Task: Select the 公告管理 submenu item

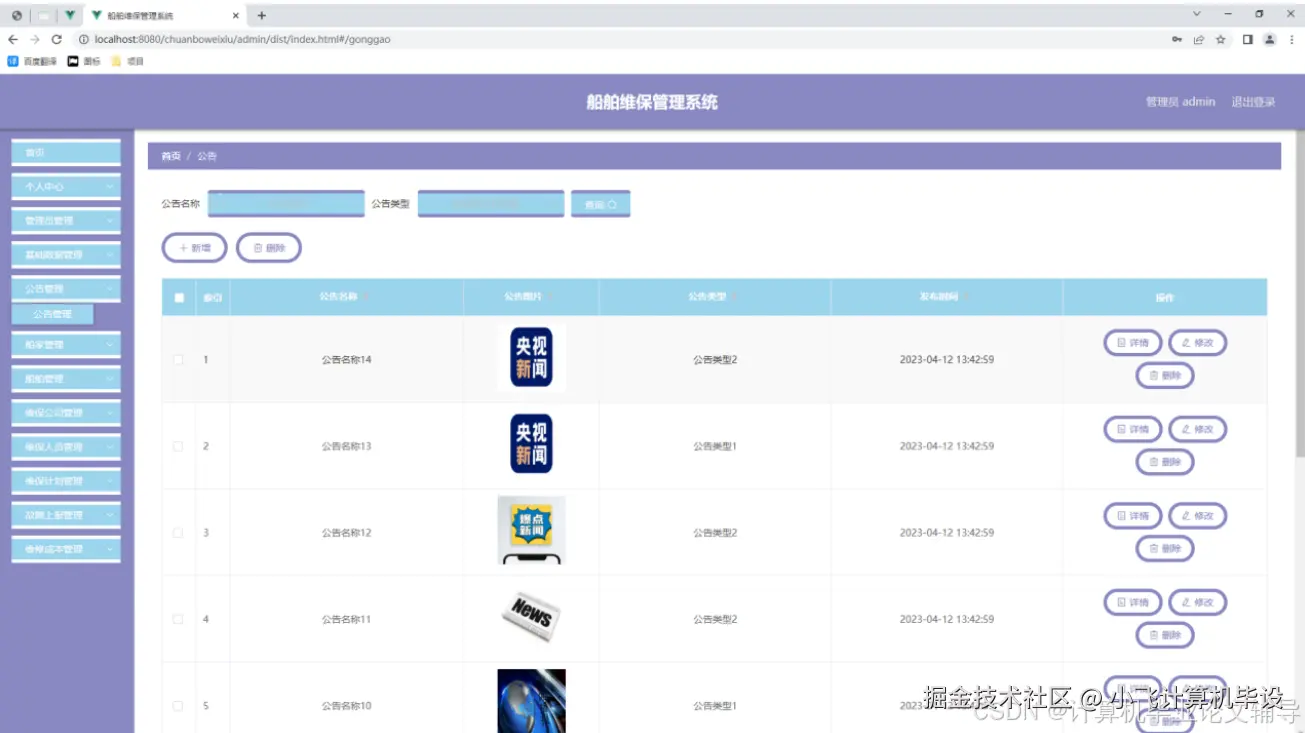Action: coord(53,314)
